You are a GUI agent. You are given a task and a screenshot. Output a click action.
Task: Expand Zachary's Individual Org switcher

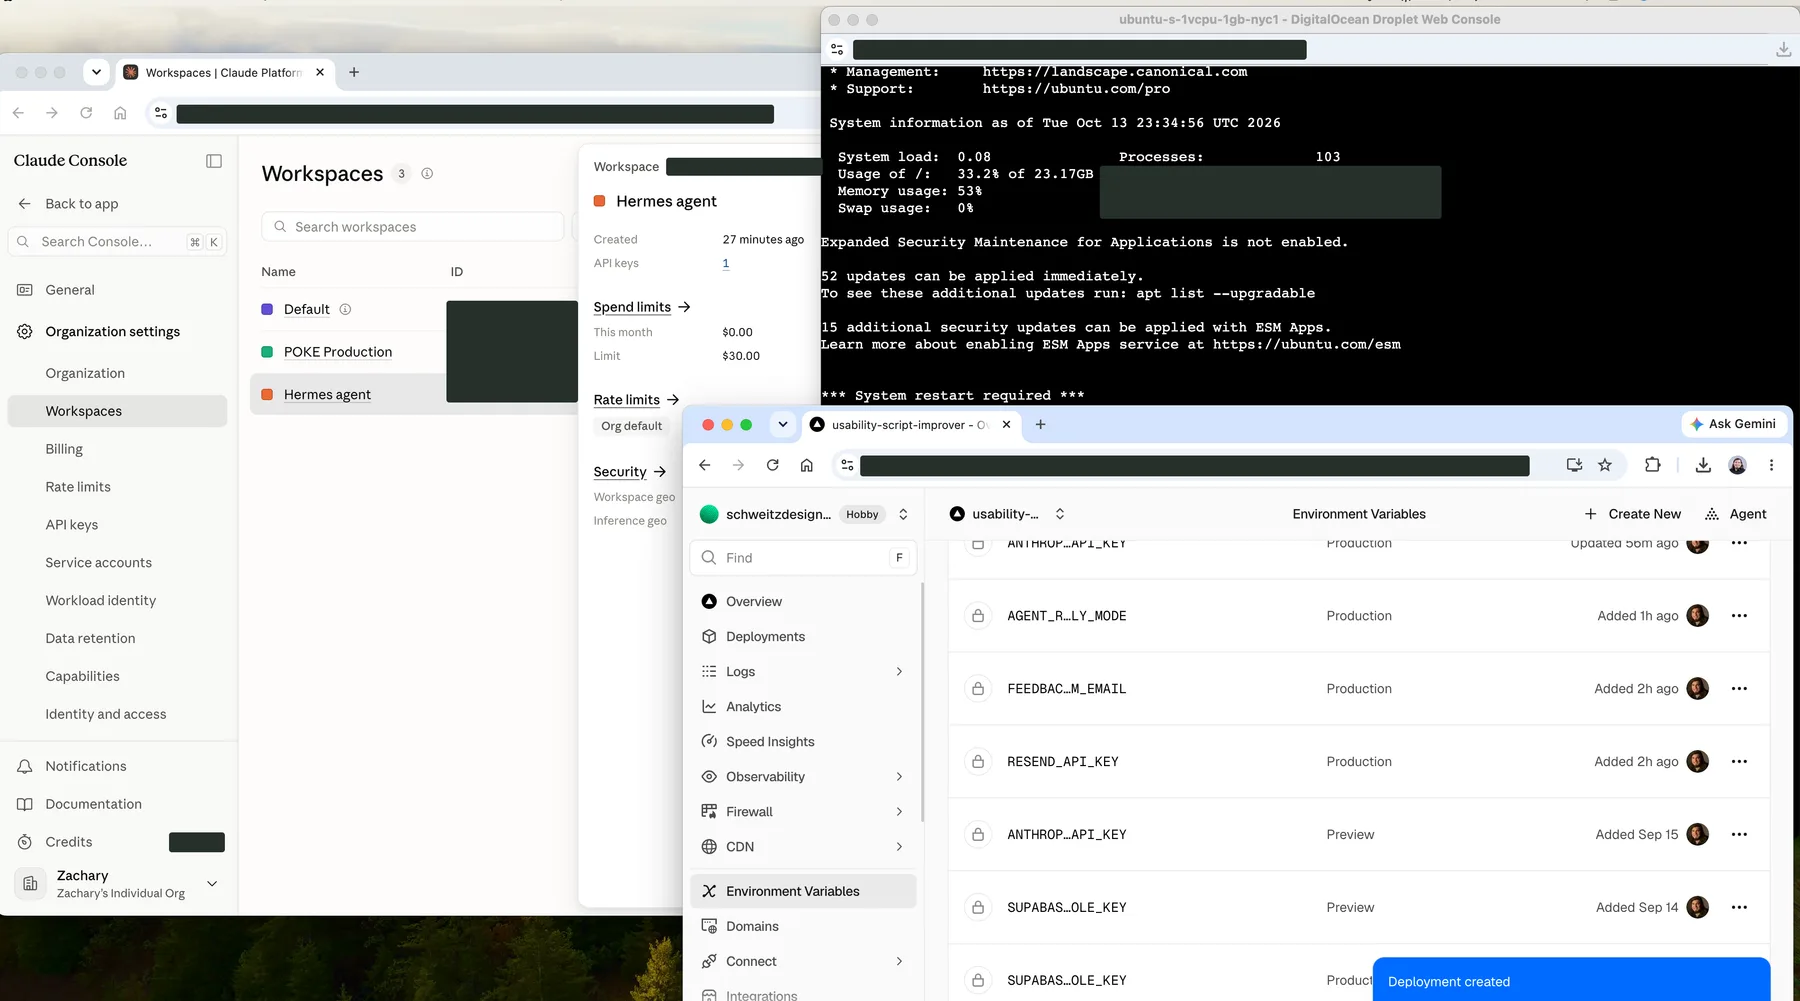tap(212, 883)
